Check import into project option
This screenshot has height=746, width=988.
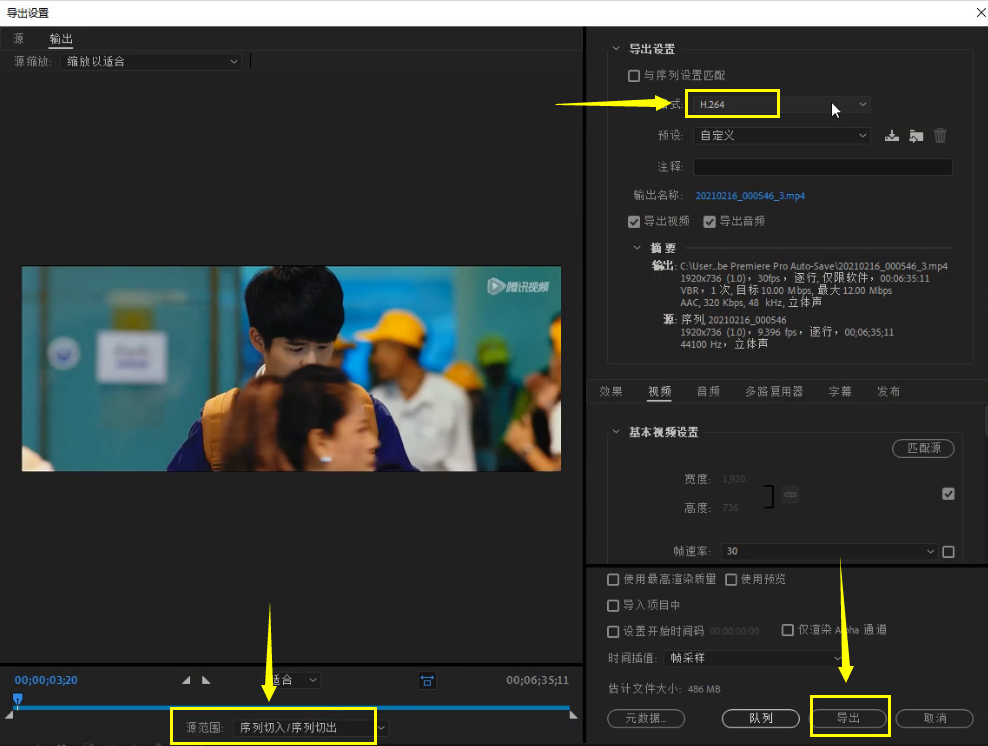click(x=612, y=605)
